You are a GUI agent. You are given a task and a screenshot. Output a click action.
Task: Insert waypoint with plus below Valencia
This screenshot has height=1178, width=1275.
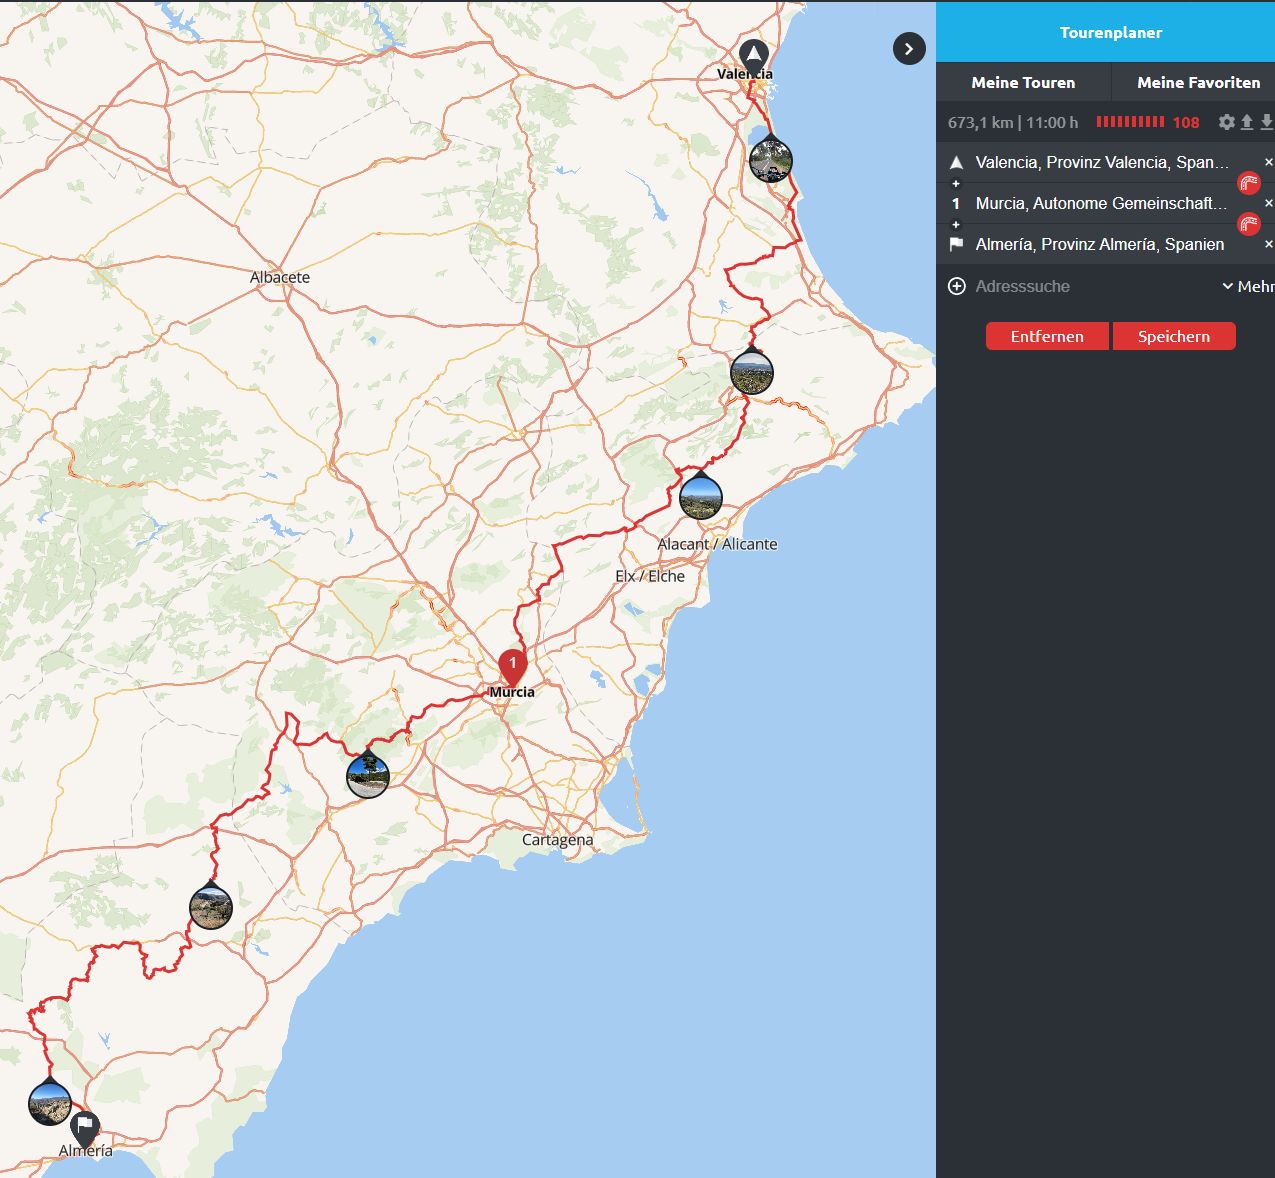coord(956,184)
